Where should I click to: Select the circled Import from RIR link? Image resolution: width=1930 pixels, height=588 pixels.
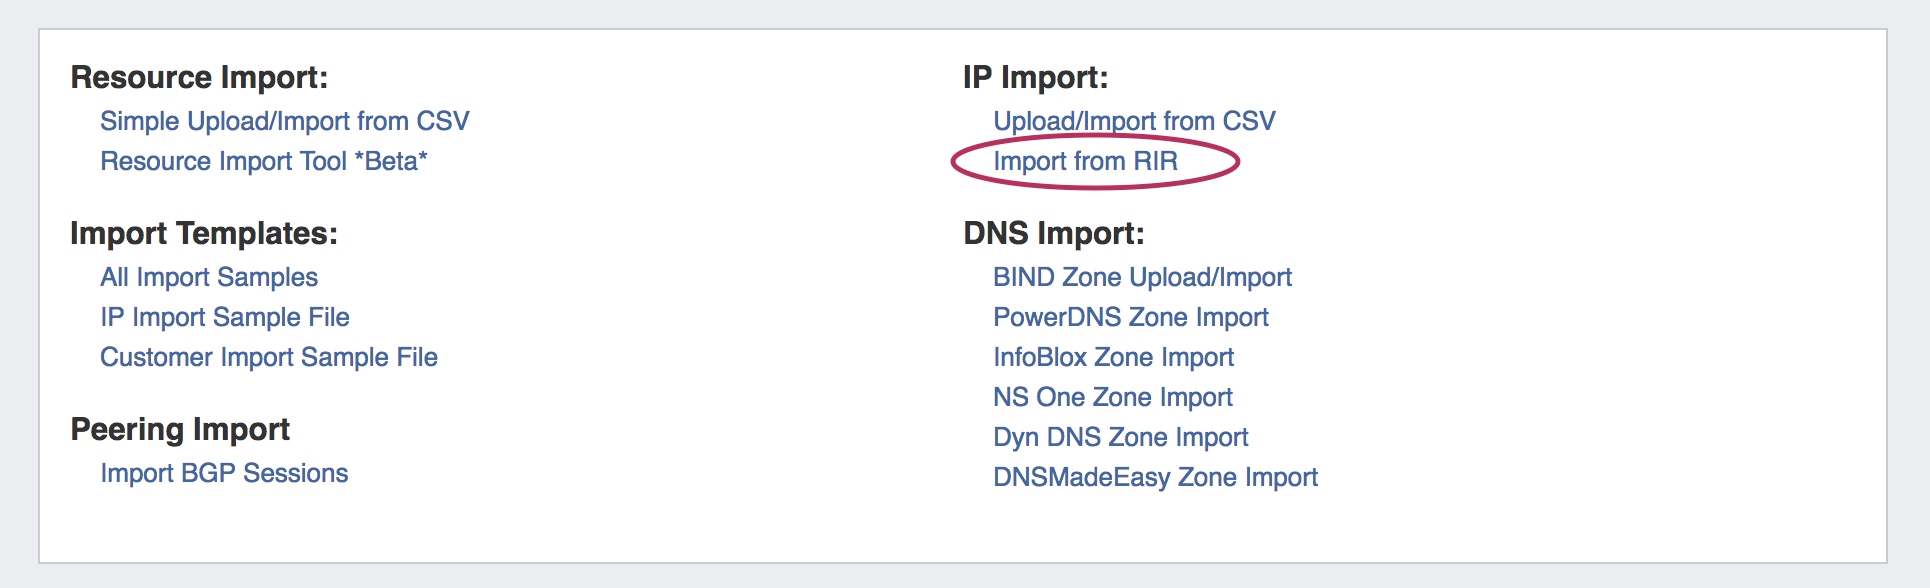pyautogui.click(x=1085, y=161)
